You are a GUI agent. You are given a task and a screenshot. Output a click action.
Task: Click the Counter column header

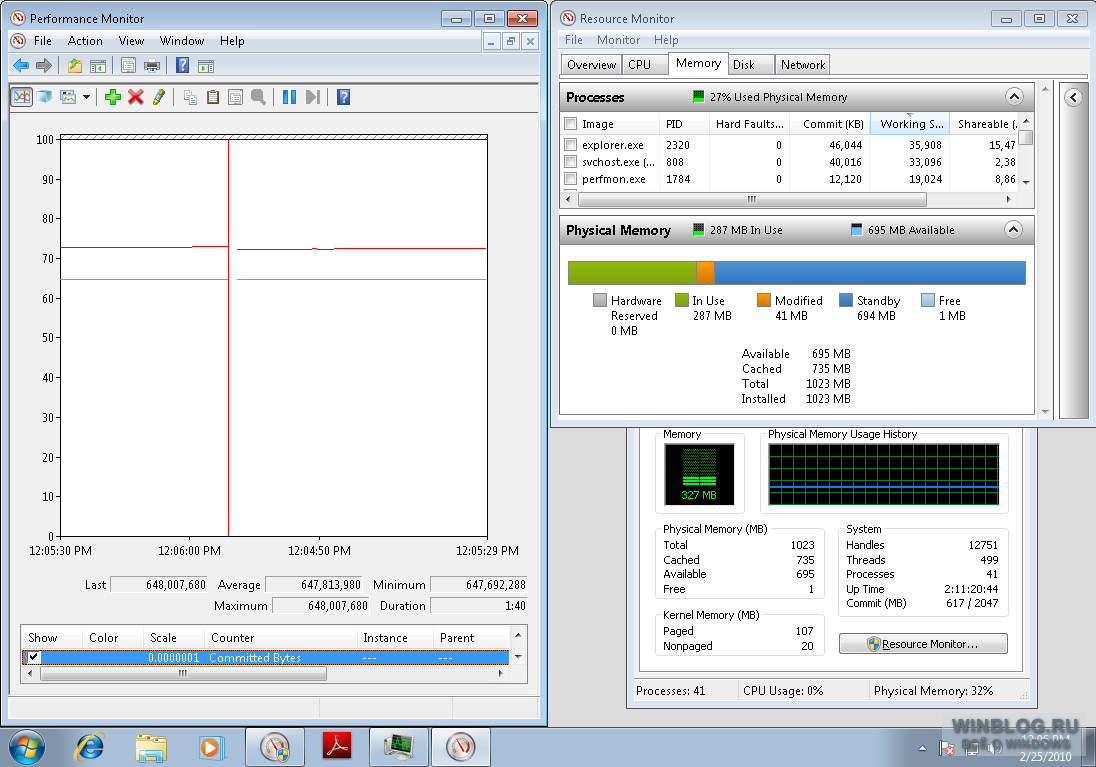[281, 638]
